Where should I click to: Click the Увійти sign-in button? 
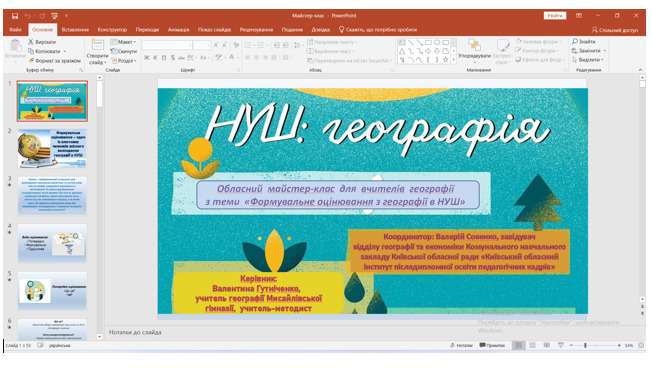coord(555,16)
